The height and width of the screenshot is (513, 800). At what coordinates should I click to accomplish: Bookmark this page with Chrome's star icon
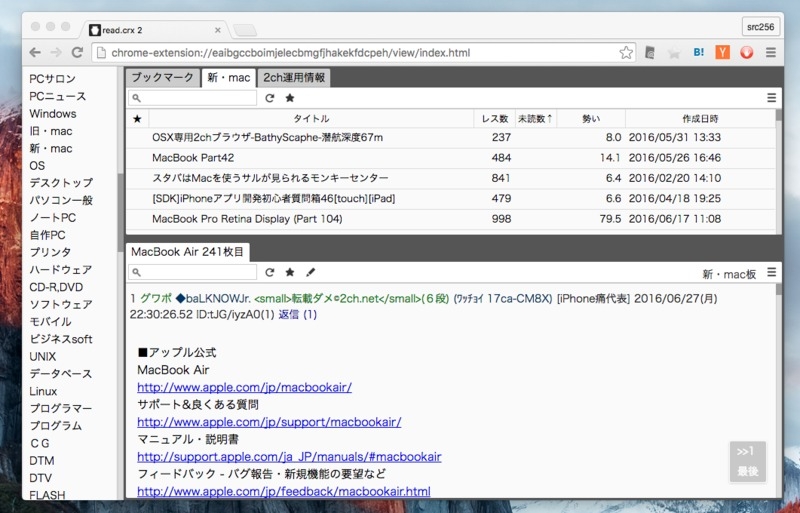click(626, 52)
